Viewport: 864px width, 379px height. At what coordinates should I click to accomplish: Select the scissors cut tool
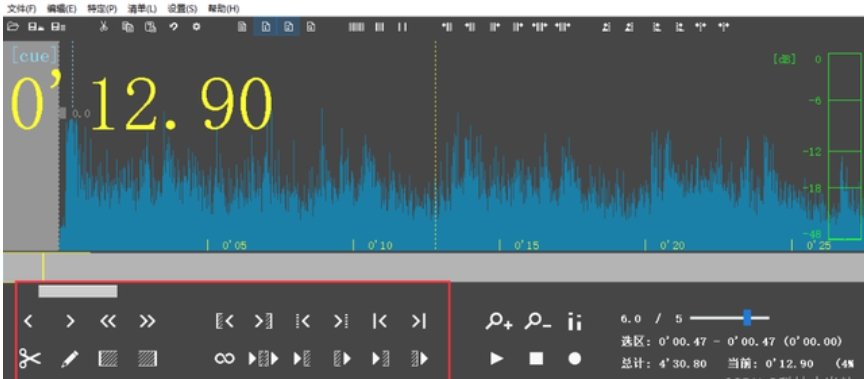coord(30,359)
